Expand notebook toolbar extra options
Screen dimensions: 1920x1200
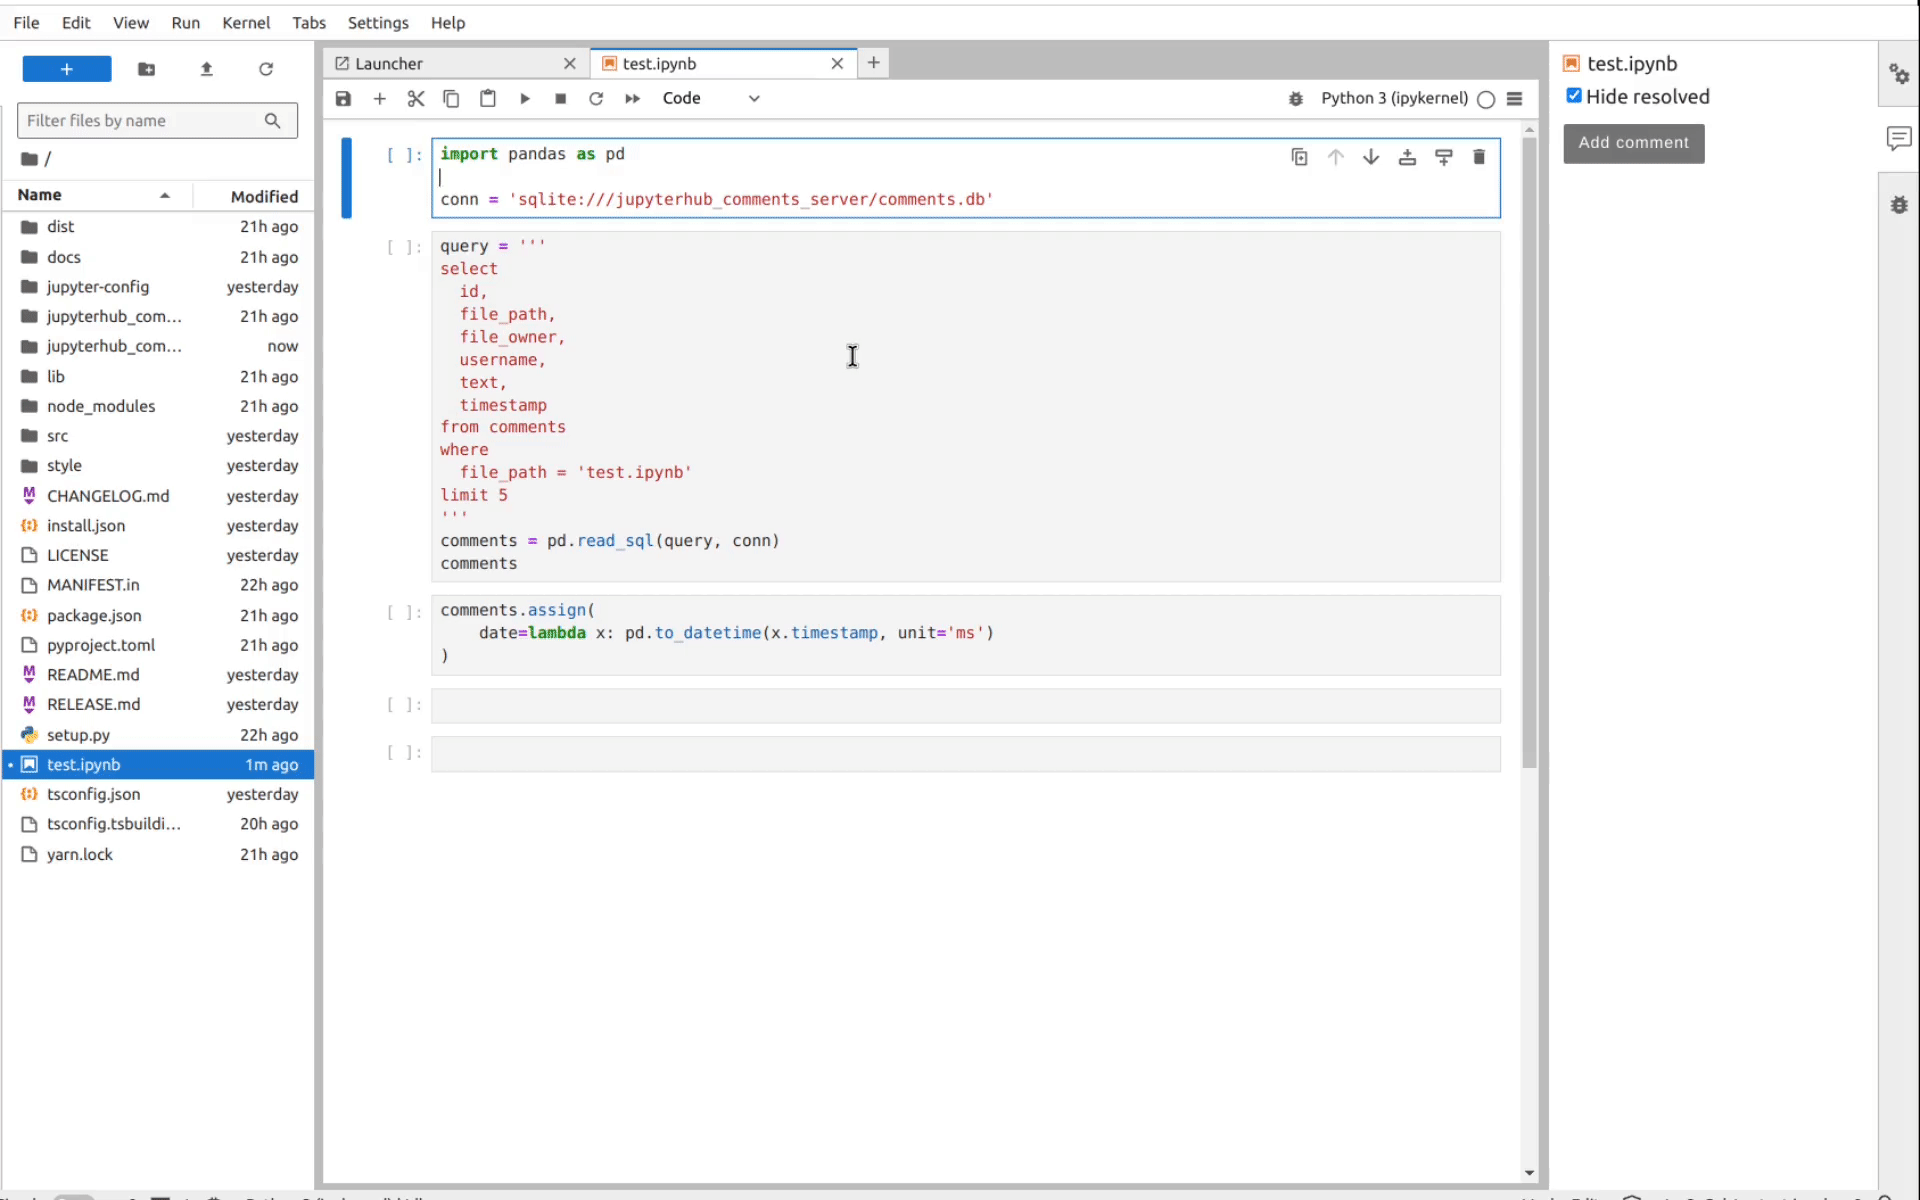1515,98
